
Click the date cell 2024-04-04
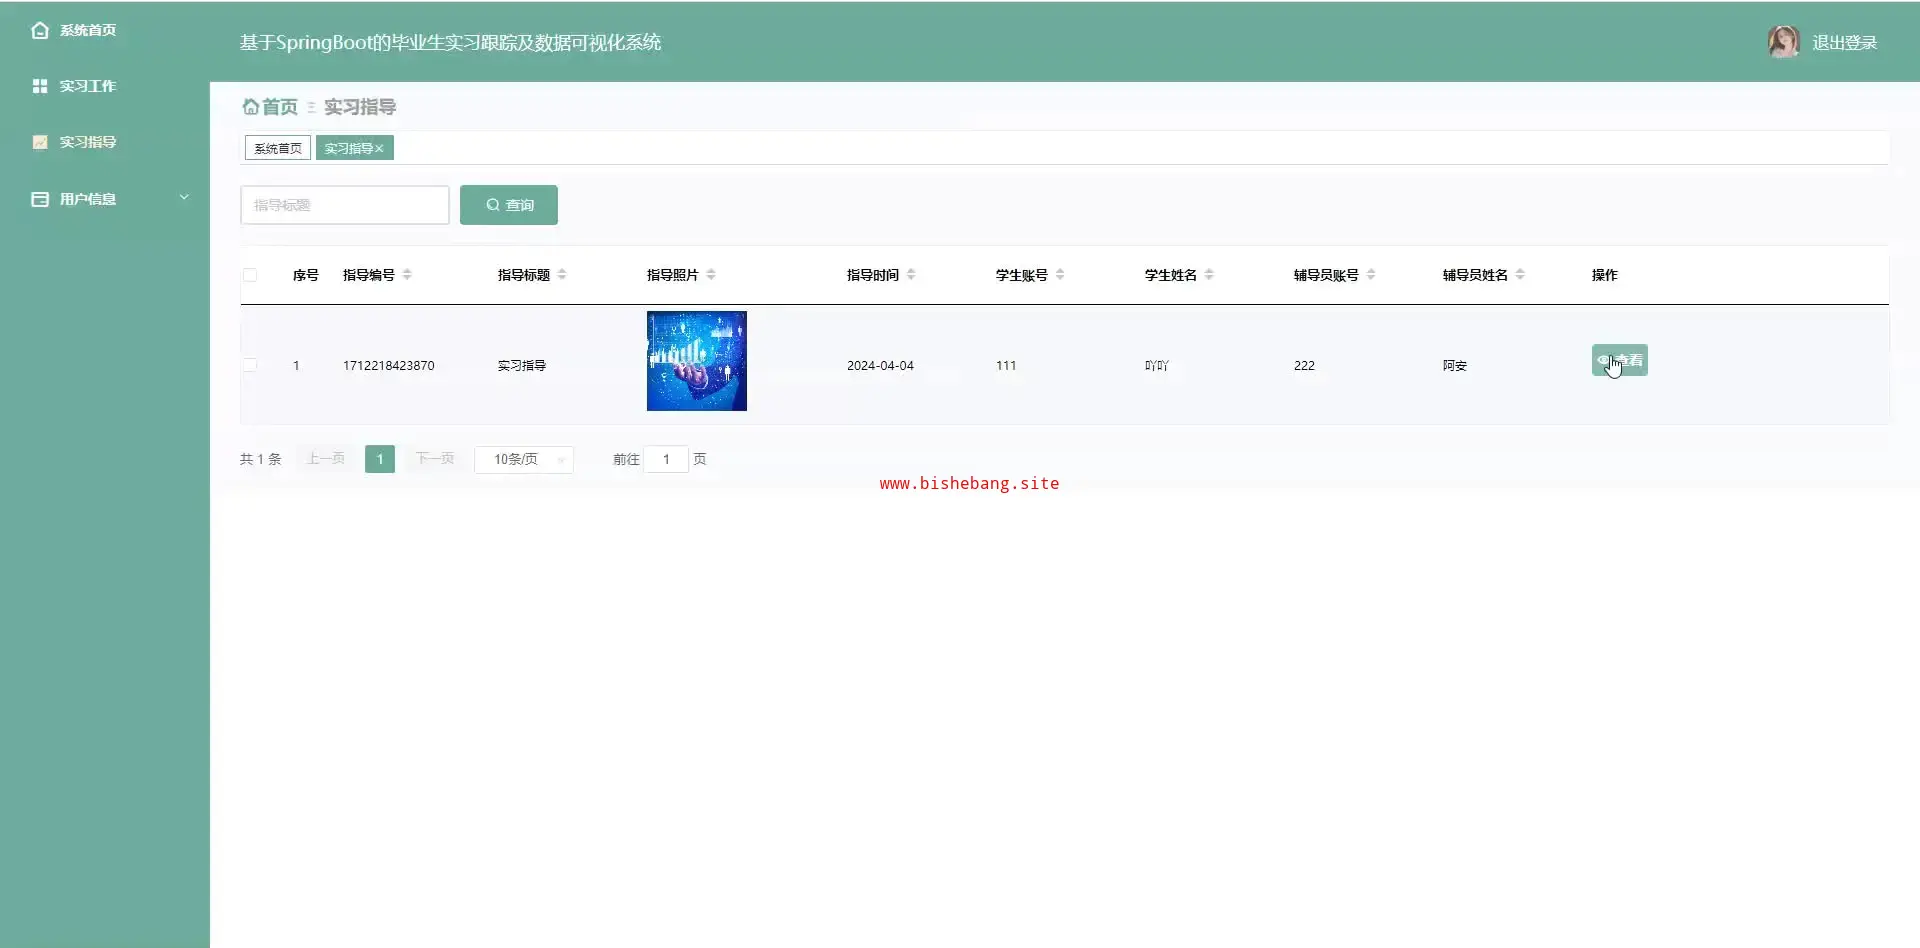(x=880, y=366)
